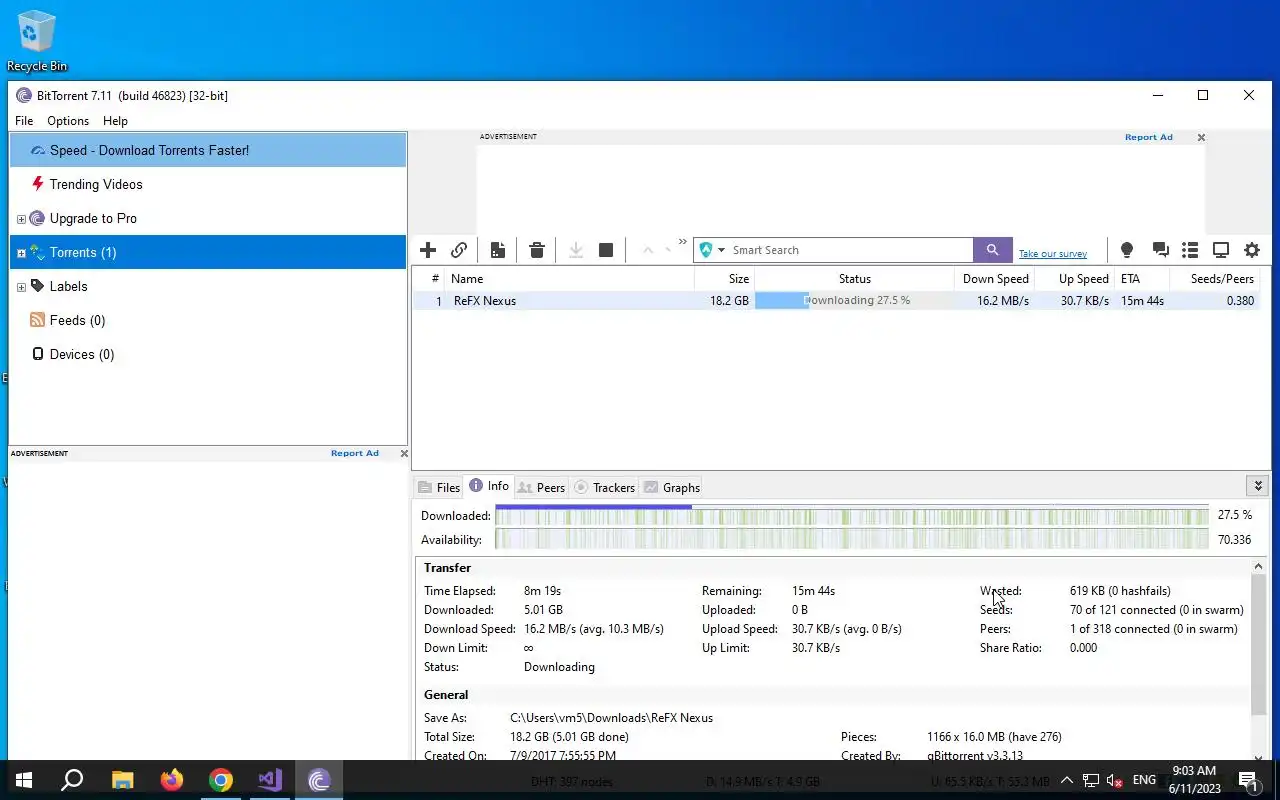Select Speed - Download Torrents Faster item
Screen dimensions: 1280x800
(x=208, y=150)
